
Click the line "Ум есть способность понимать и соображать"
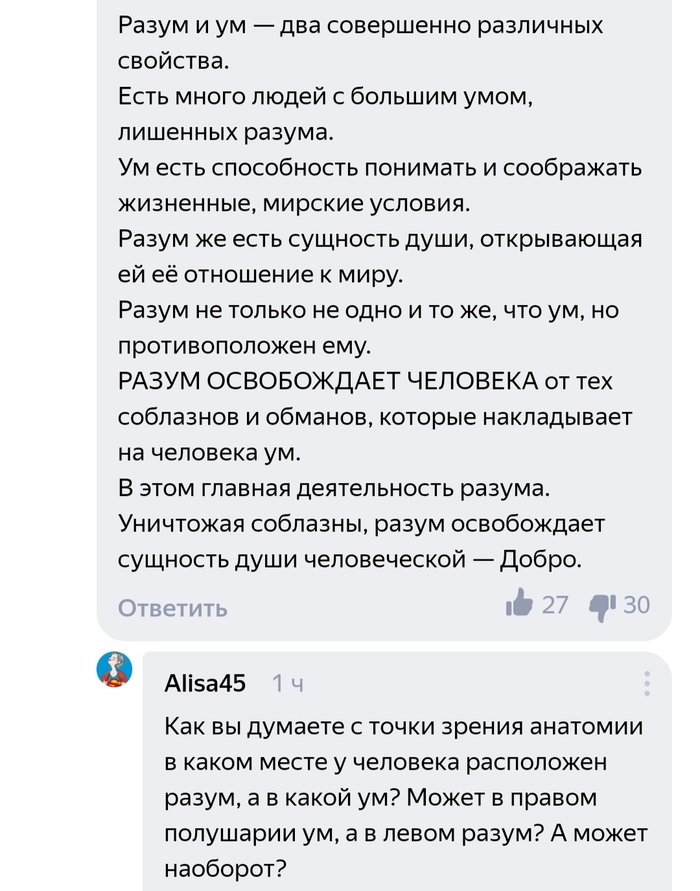[x=380, y=168]
